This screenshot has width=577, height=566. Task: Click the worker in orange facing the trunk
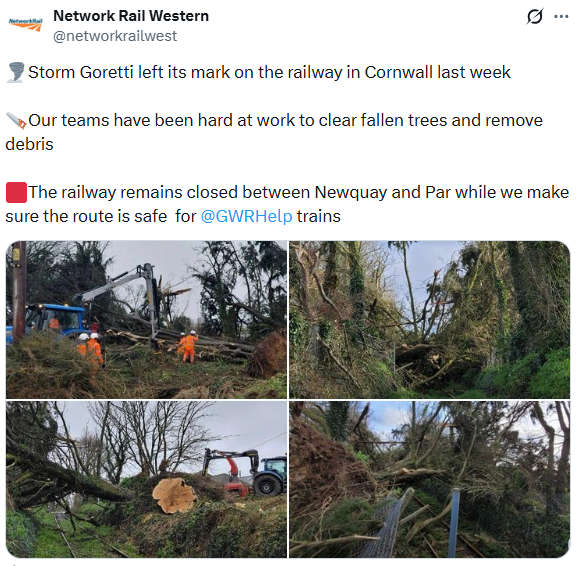(x=188, y=346)
